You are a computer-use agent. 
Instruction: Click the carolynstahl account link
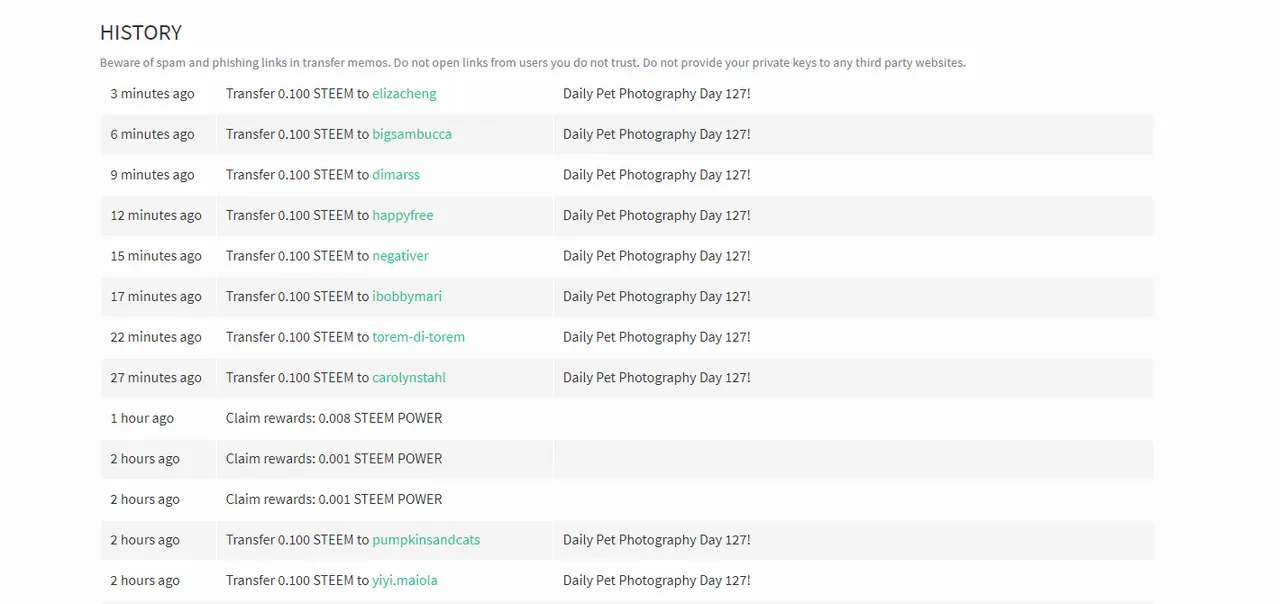(409, 378)
